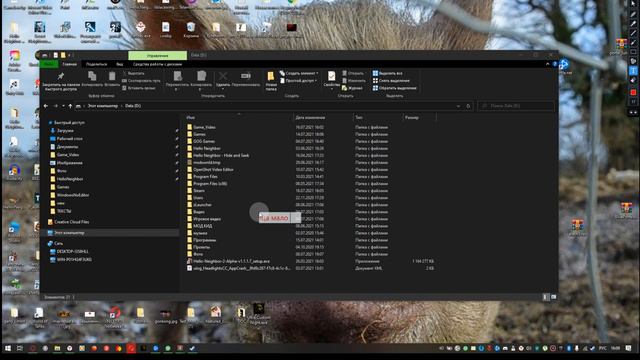The image size is (640, 360).
Task: Focus the search Data (D:) field
Action: 516,106
